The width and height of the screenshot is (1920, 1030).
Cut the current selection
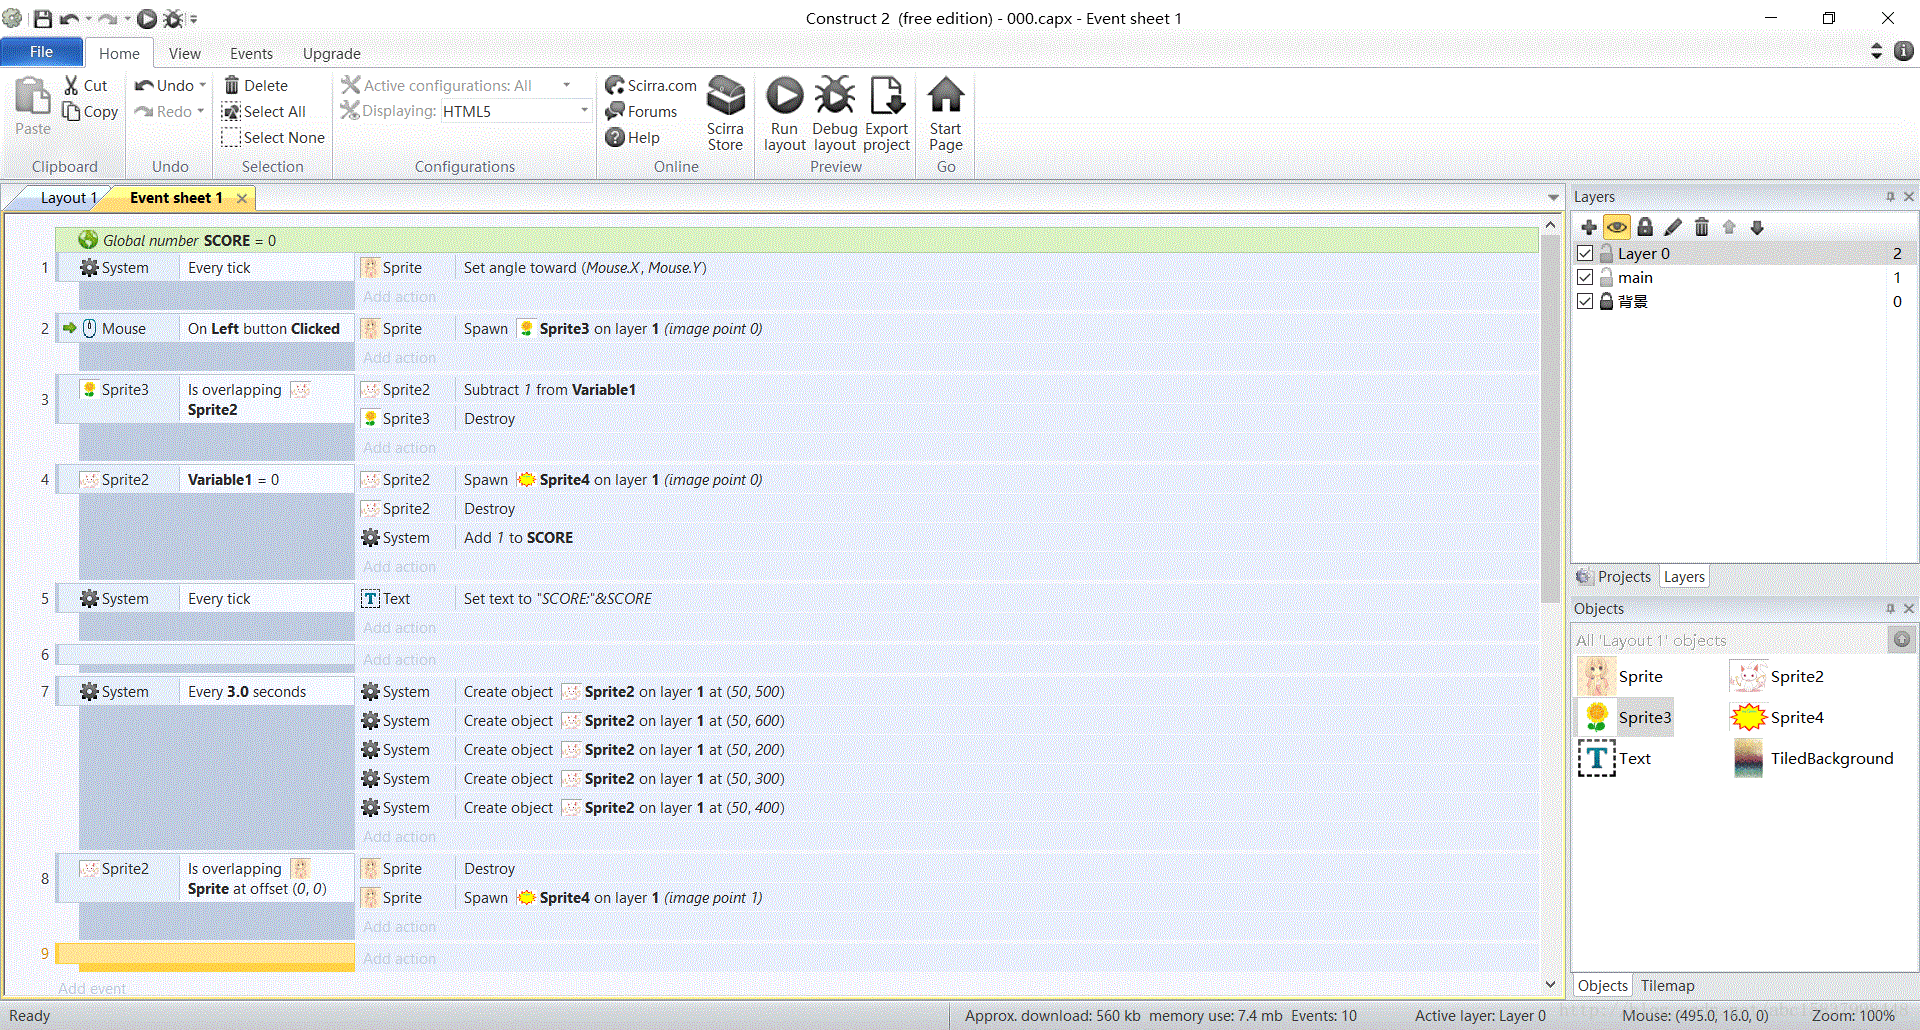click(86, 86)
